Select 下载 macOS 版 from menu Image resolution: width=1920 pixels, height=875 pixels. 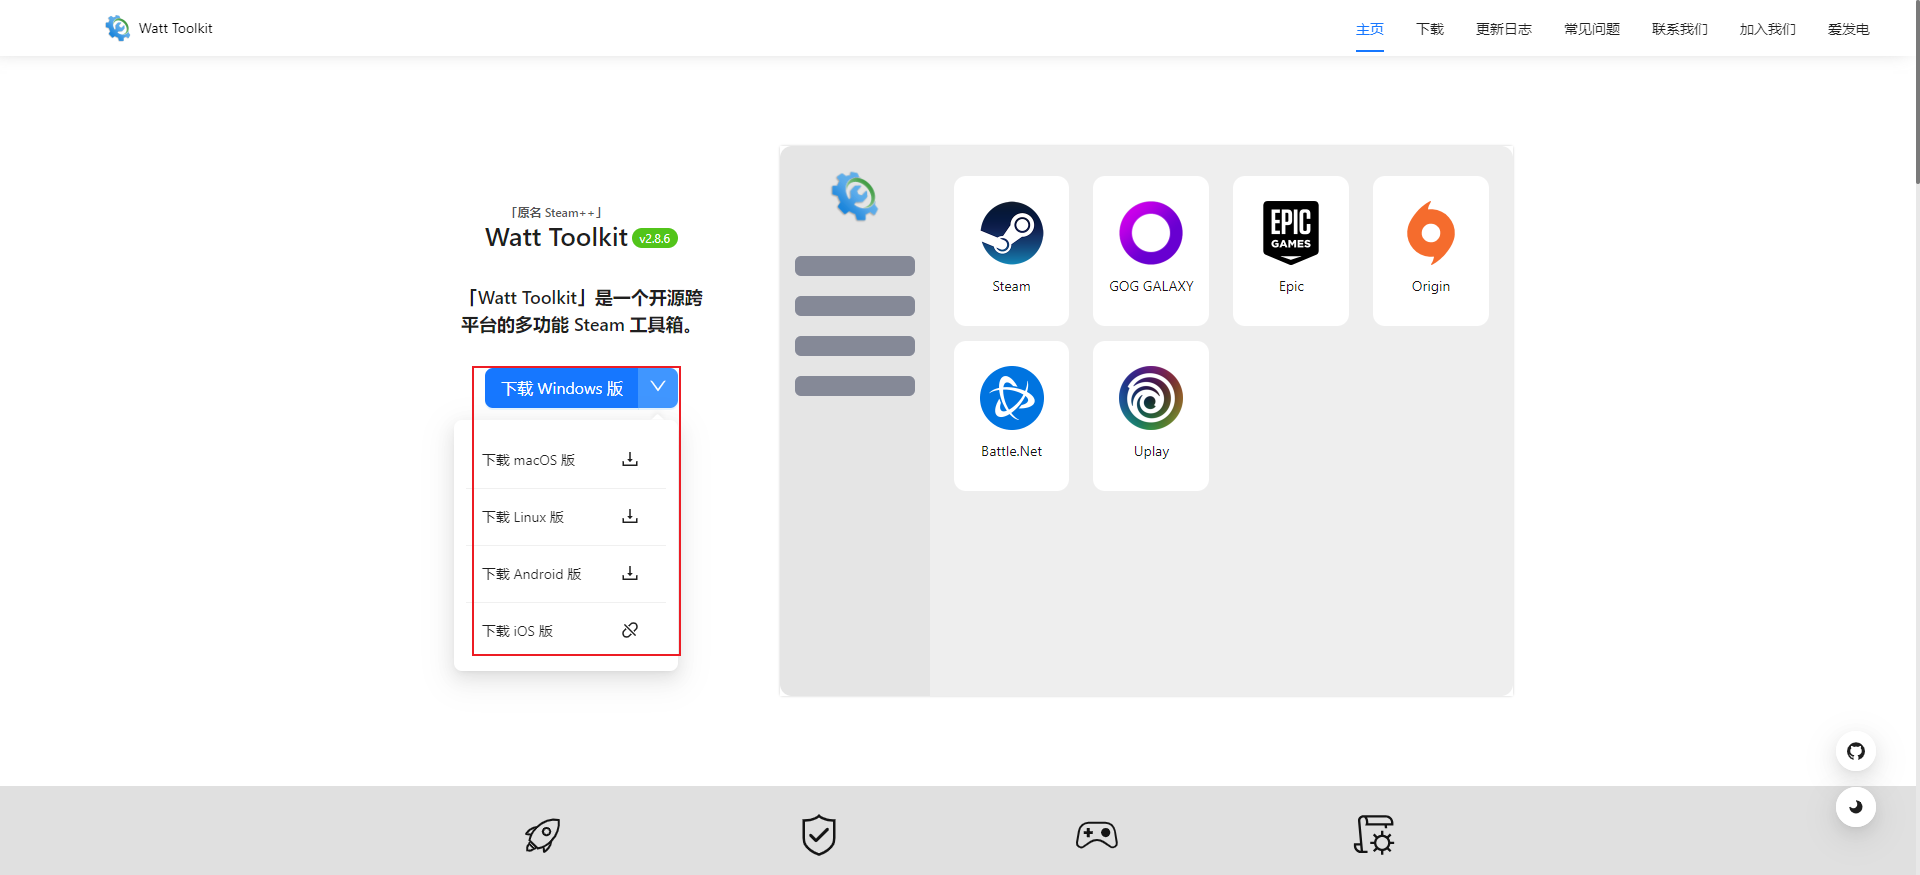(x=528, y=460)
